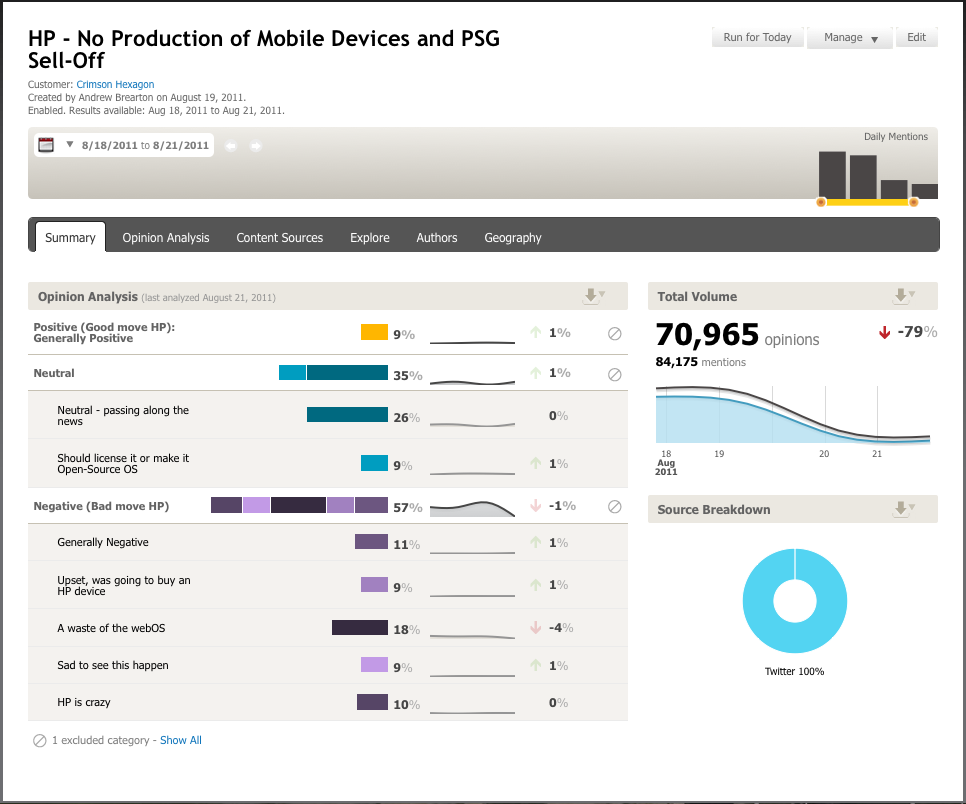The width and height of the screenshot is (966, 804).
Task: Open the Content Sources tab
Action: [x=280, y=237]
